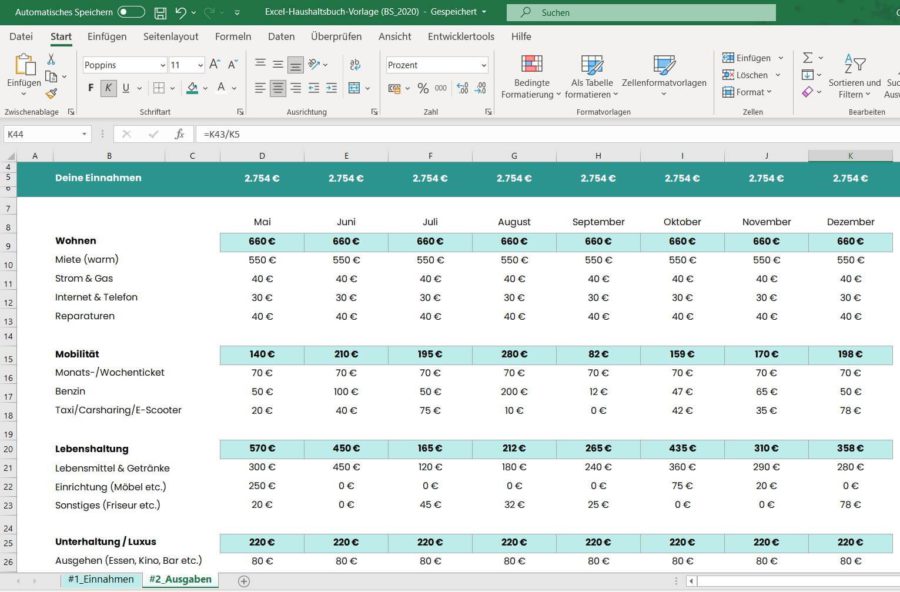The width and height of the screenshot is (900, 592).
Task: Click the undo arrow icon
Action: pos(181,12)
